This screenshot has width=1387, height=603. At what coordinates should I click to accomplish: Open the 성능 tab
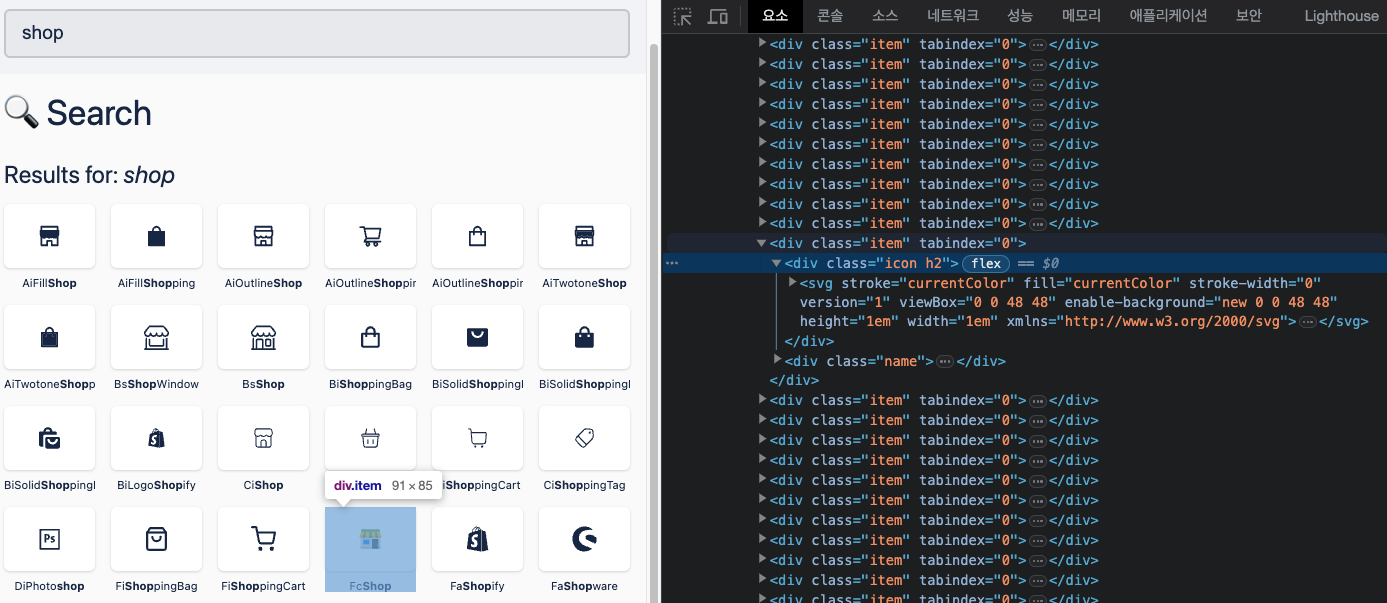[1020, 16]
